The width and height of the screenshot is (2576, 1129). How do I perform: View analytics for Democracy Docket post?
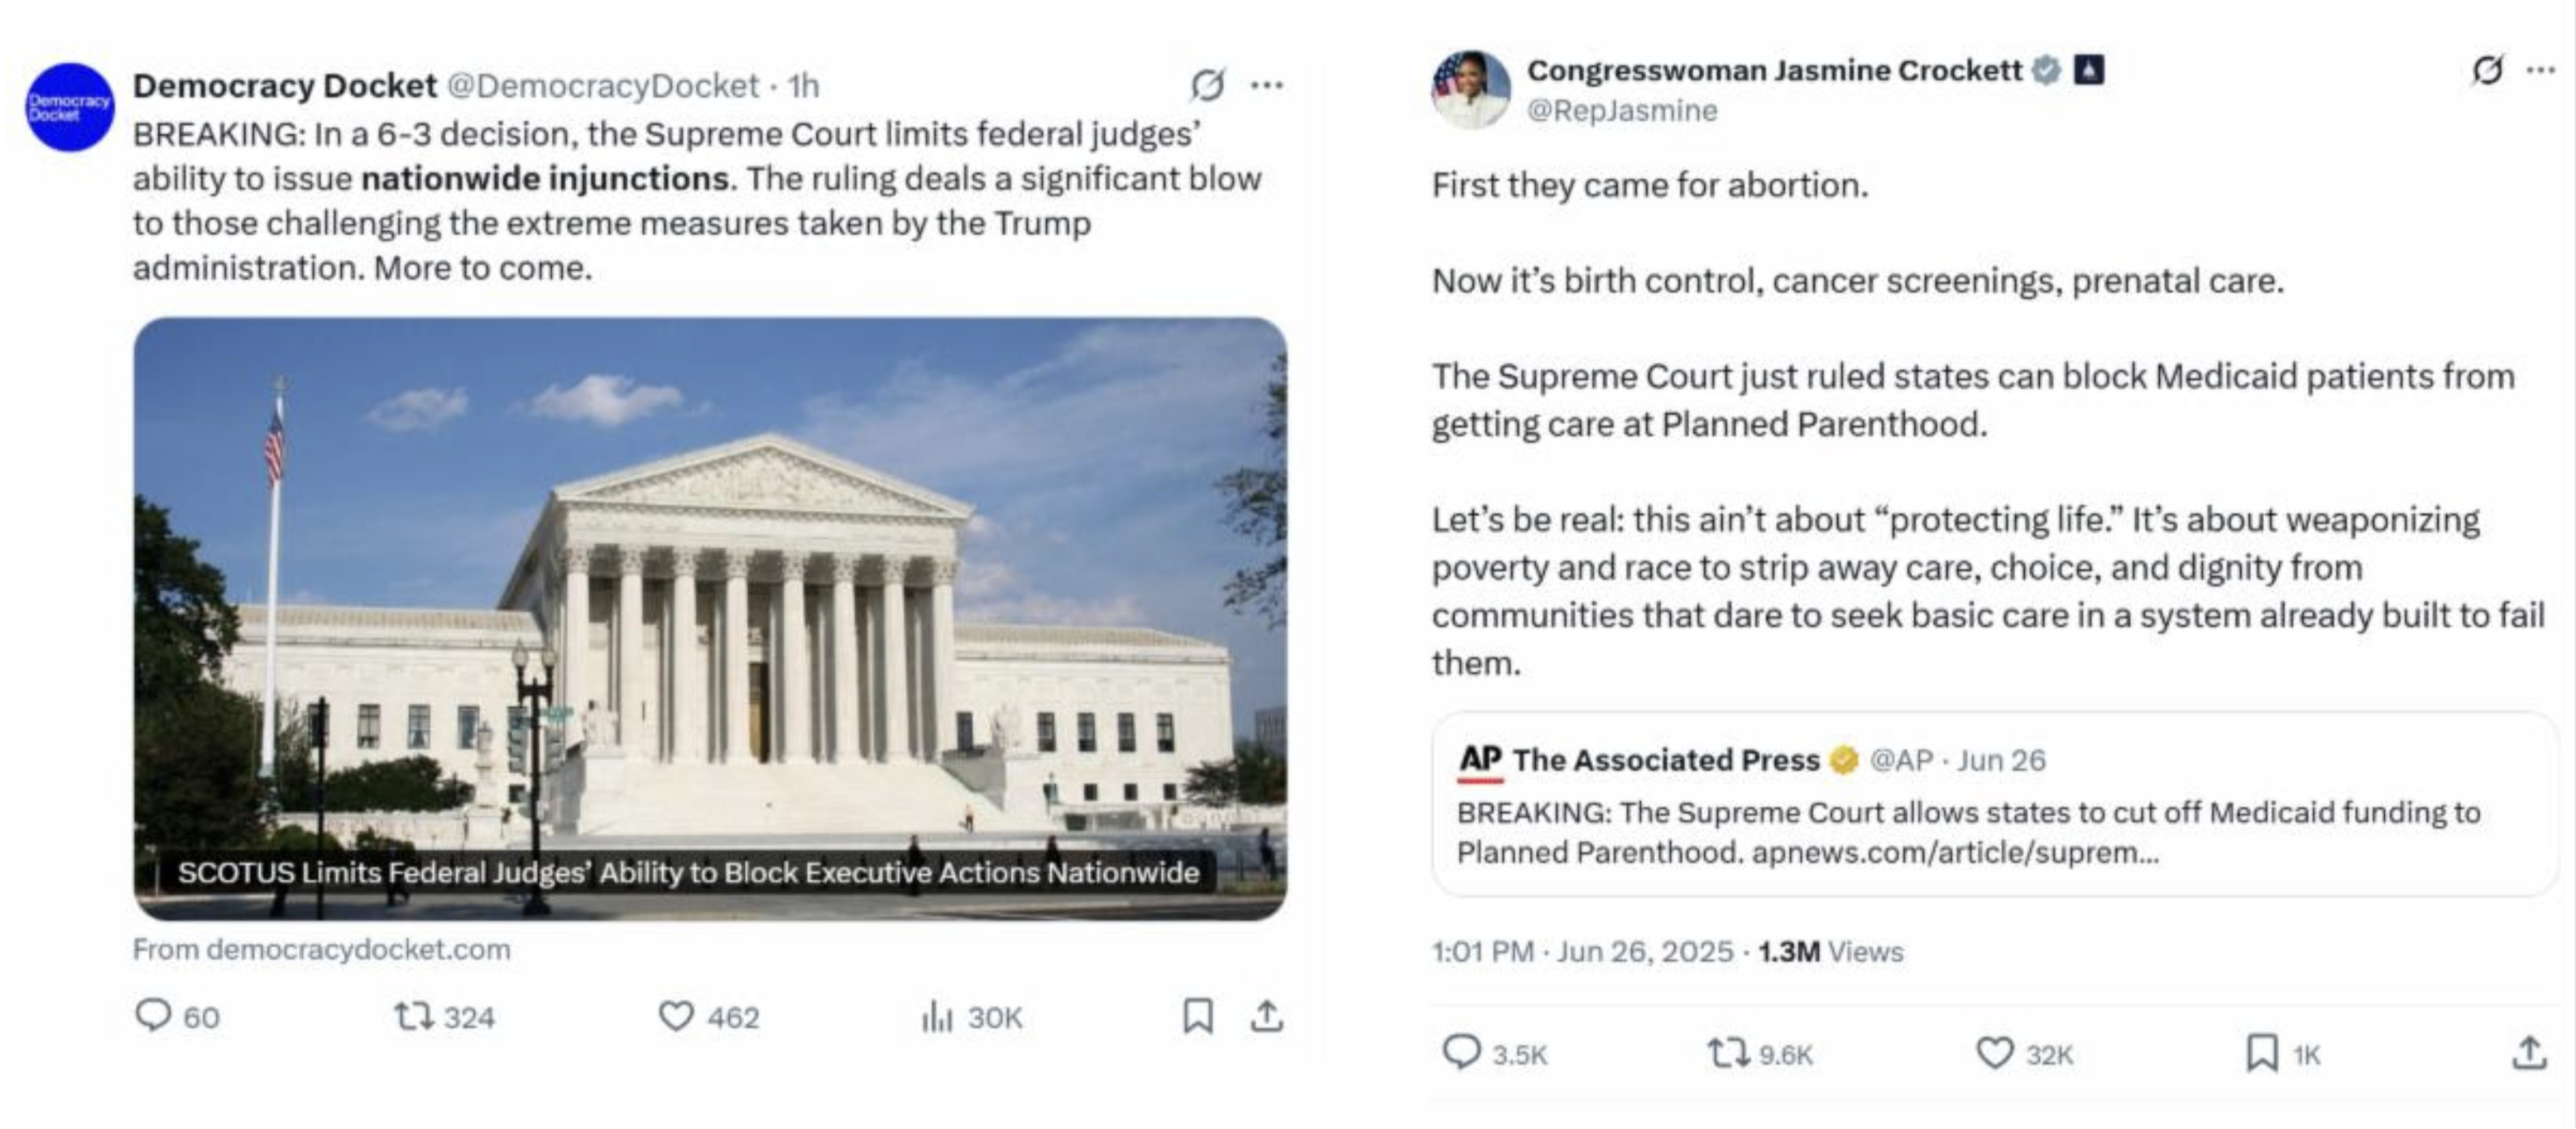coord(937,1017)
